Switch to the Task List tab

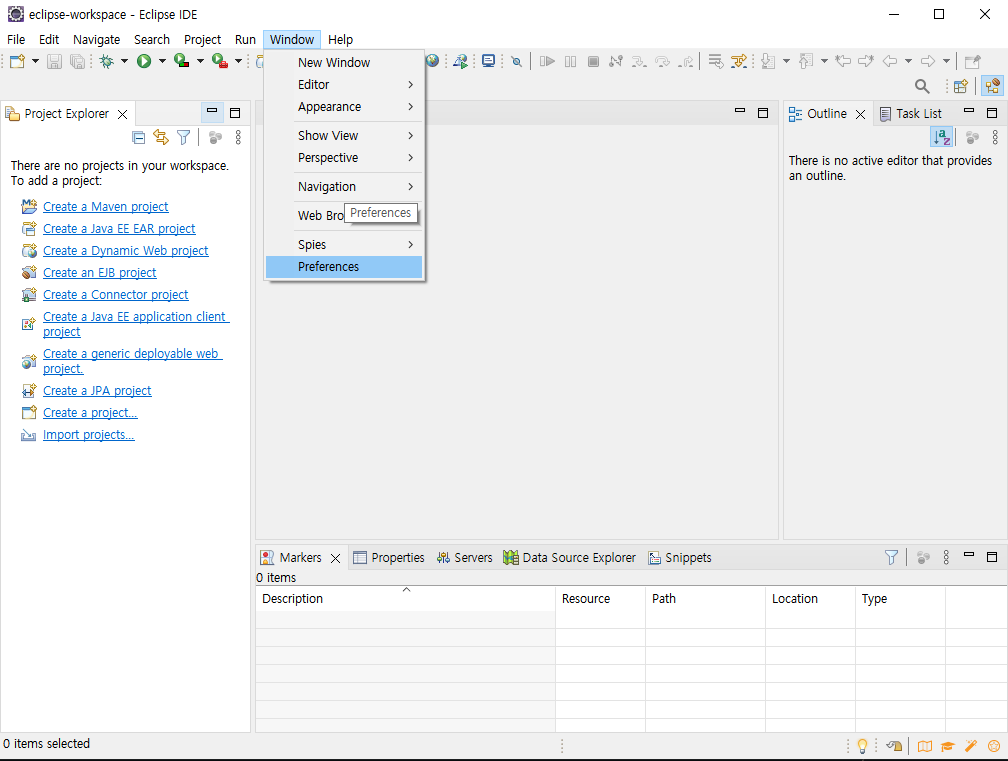point(910,114)
